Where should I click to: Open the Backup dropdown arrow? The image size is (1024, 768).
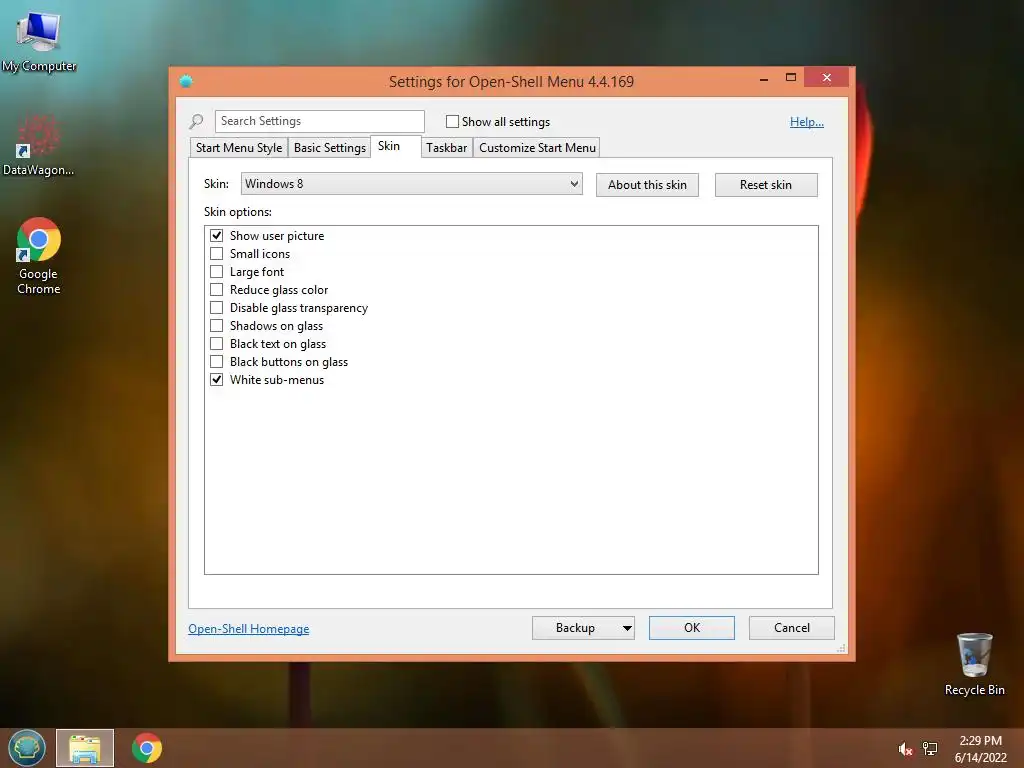tap(626, 628)
